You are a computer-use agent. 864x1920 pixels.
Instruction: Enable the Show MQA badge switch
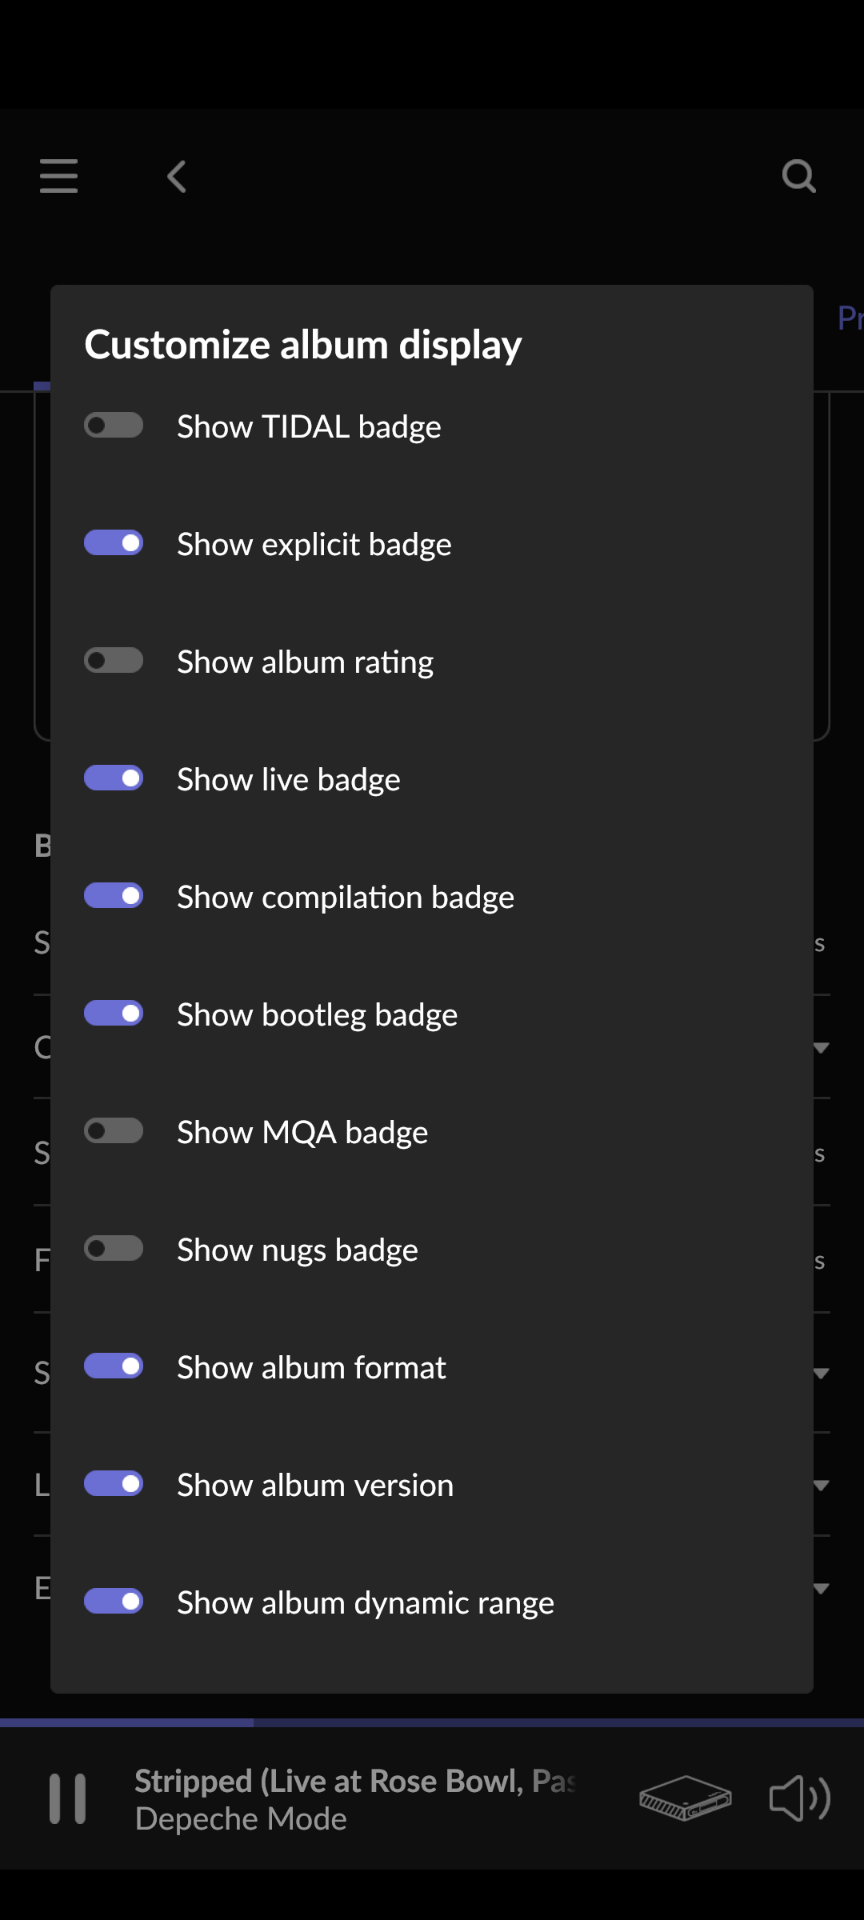click(x=114, y=1131)
